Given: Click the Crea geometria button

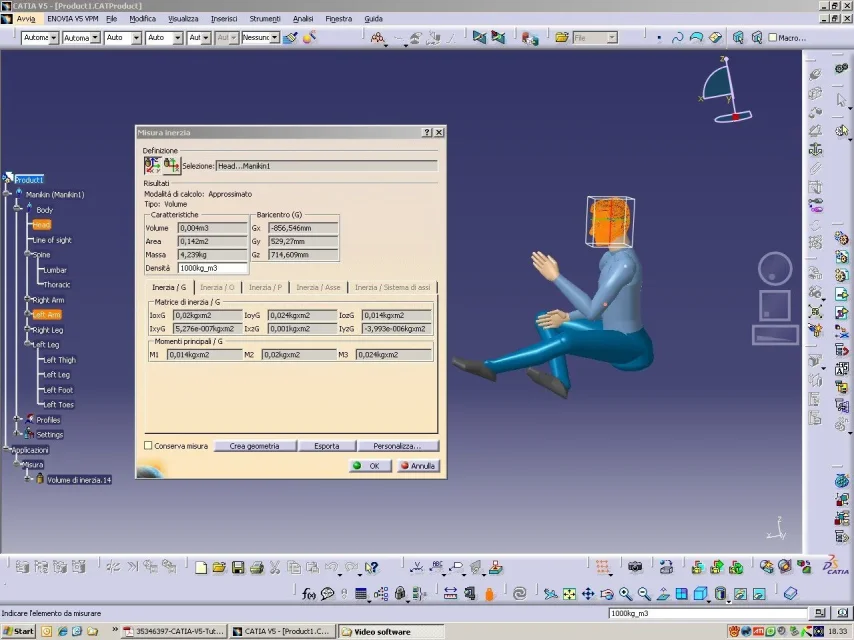Looking at the screenshot, I should click(254, 446).
